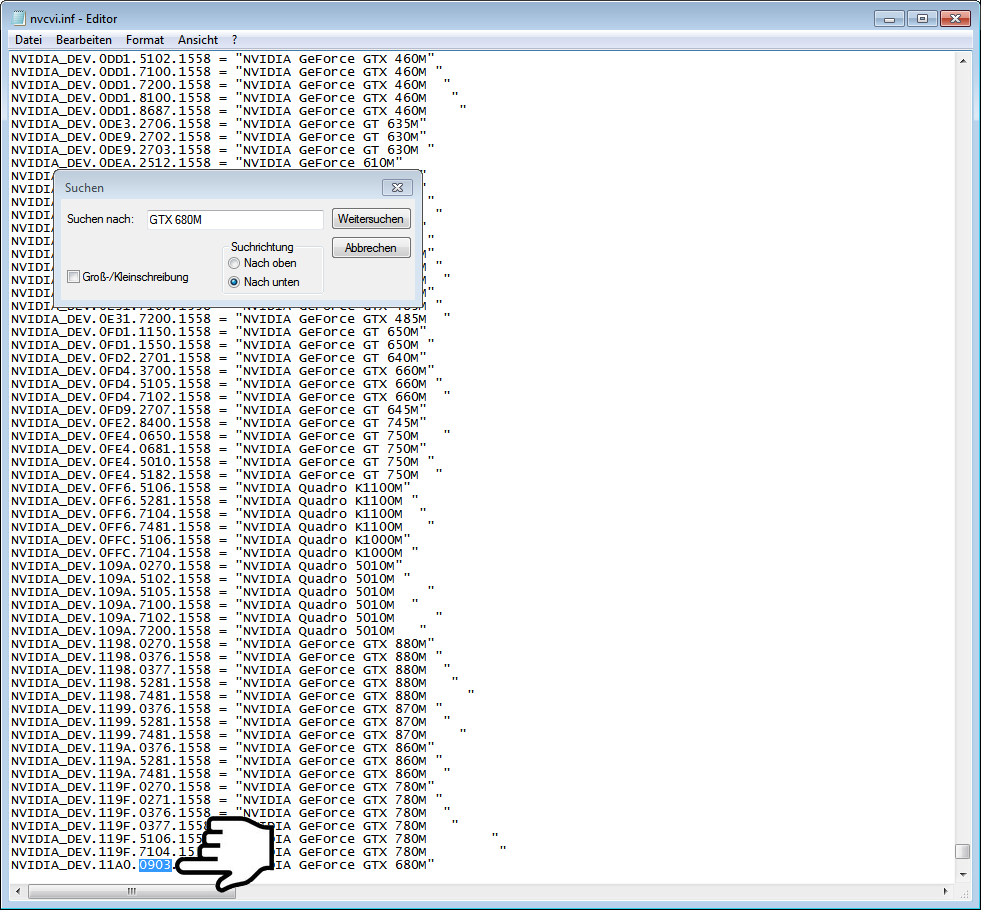Click the NVIDIA_DEV.0FD9.2707.1558 GT 645M line
This screenshot has height=910, width=981.
click(x=218, y=410)
